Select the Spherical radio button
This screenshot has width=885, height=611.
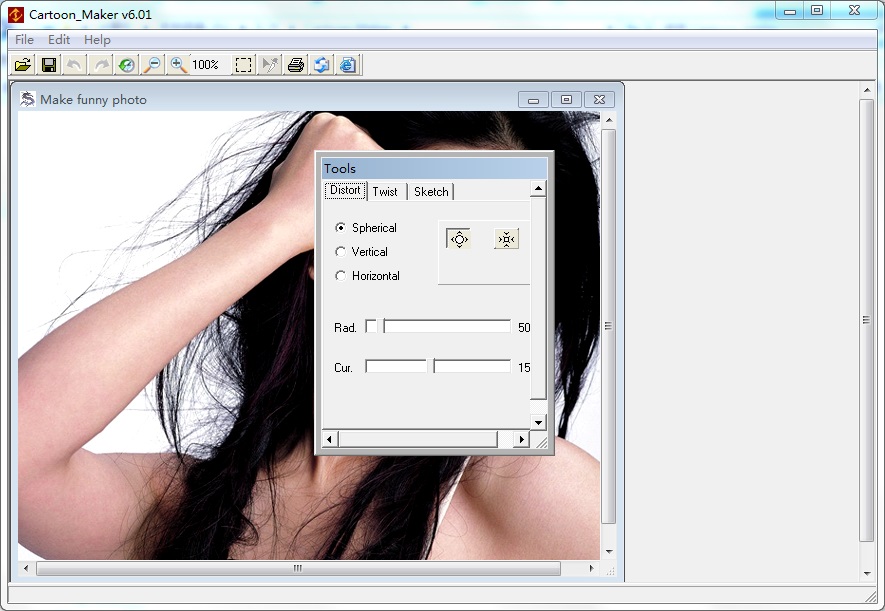pos(340,227)
